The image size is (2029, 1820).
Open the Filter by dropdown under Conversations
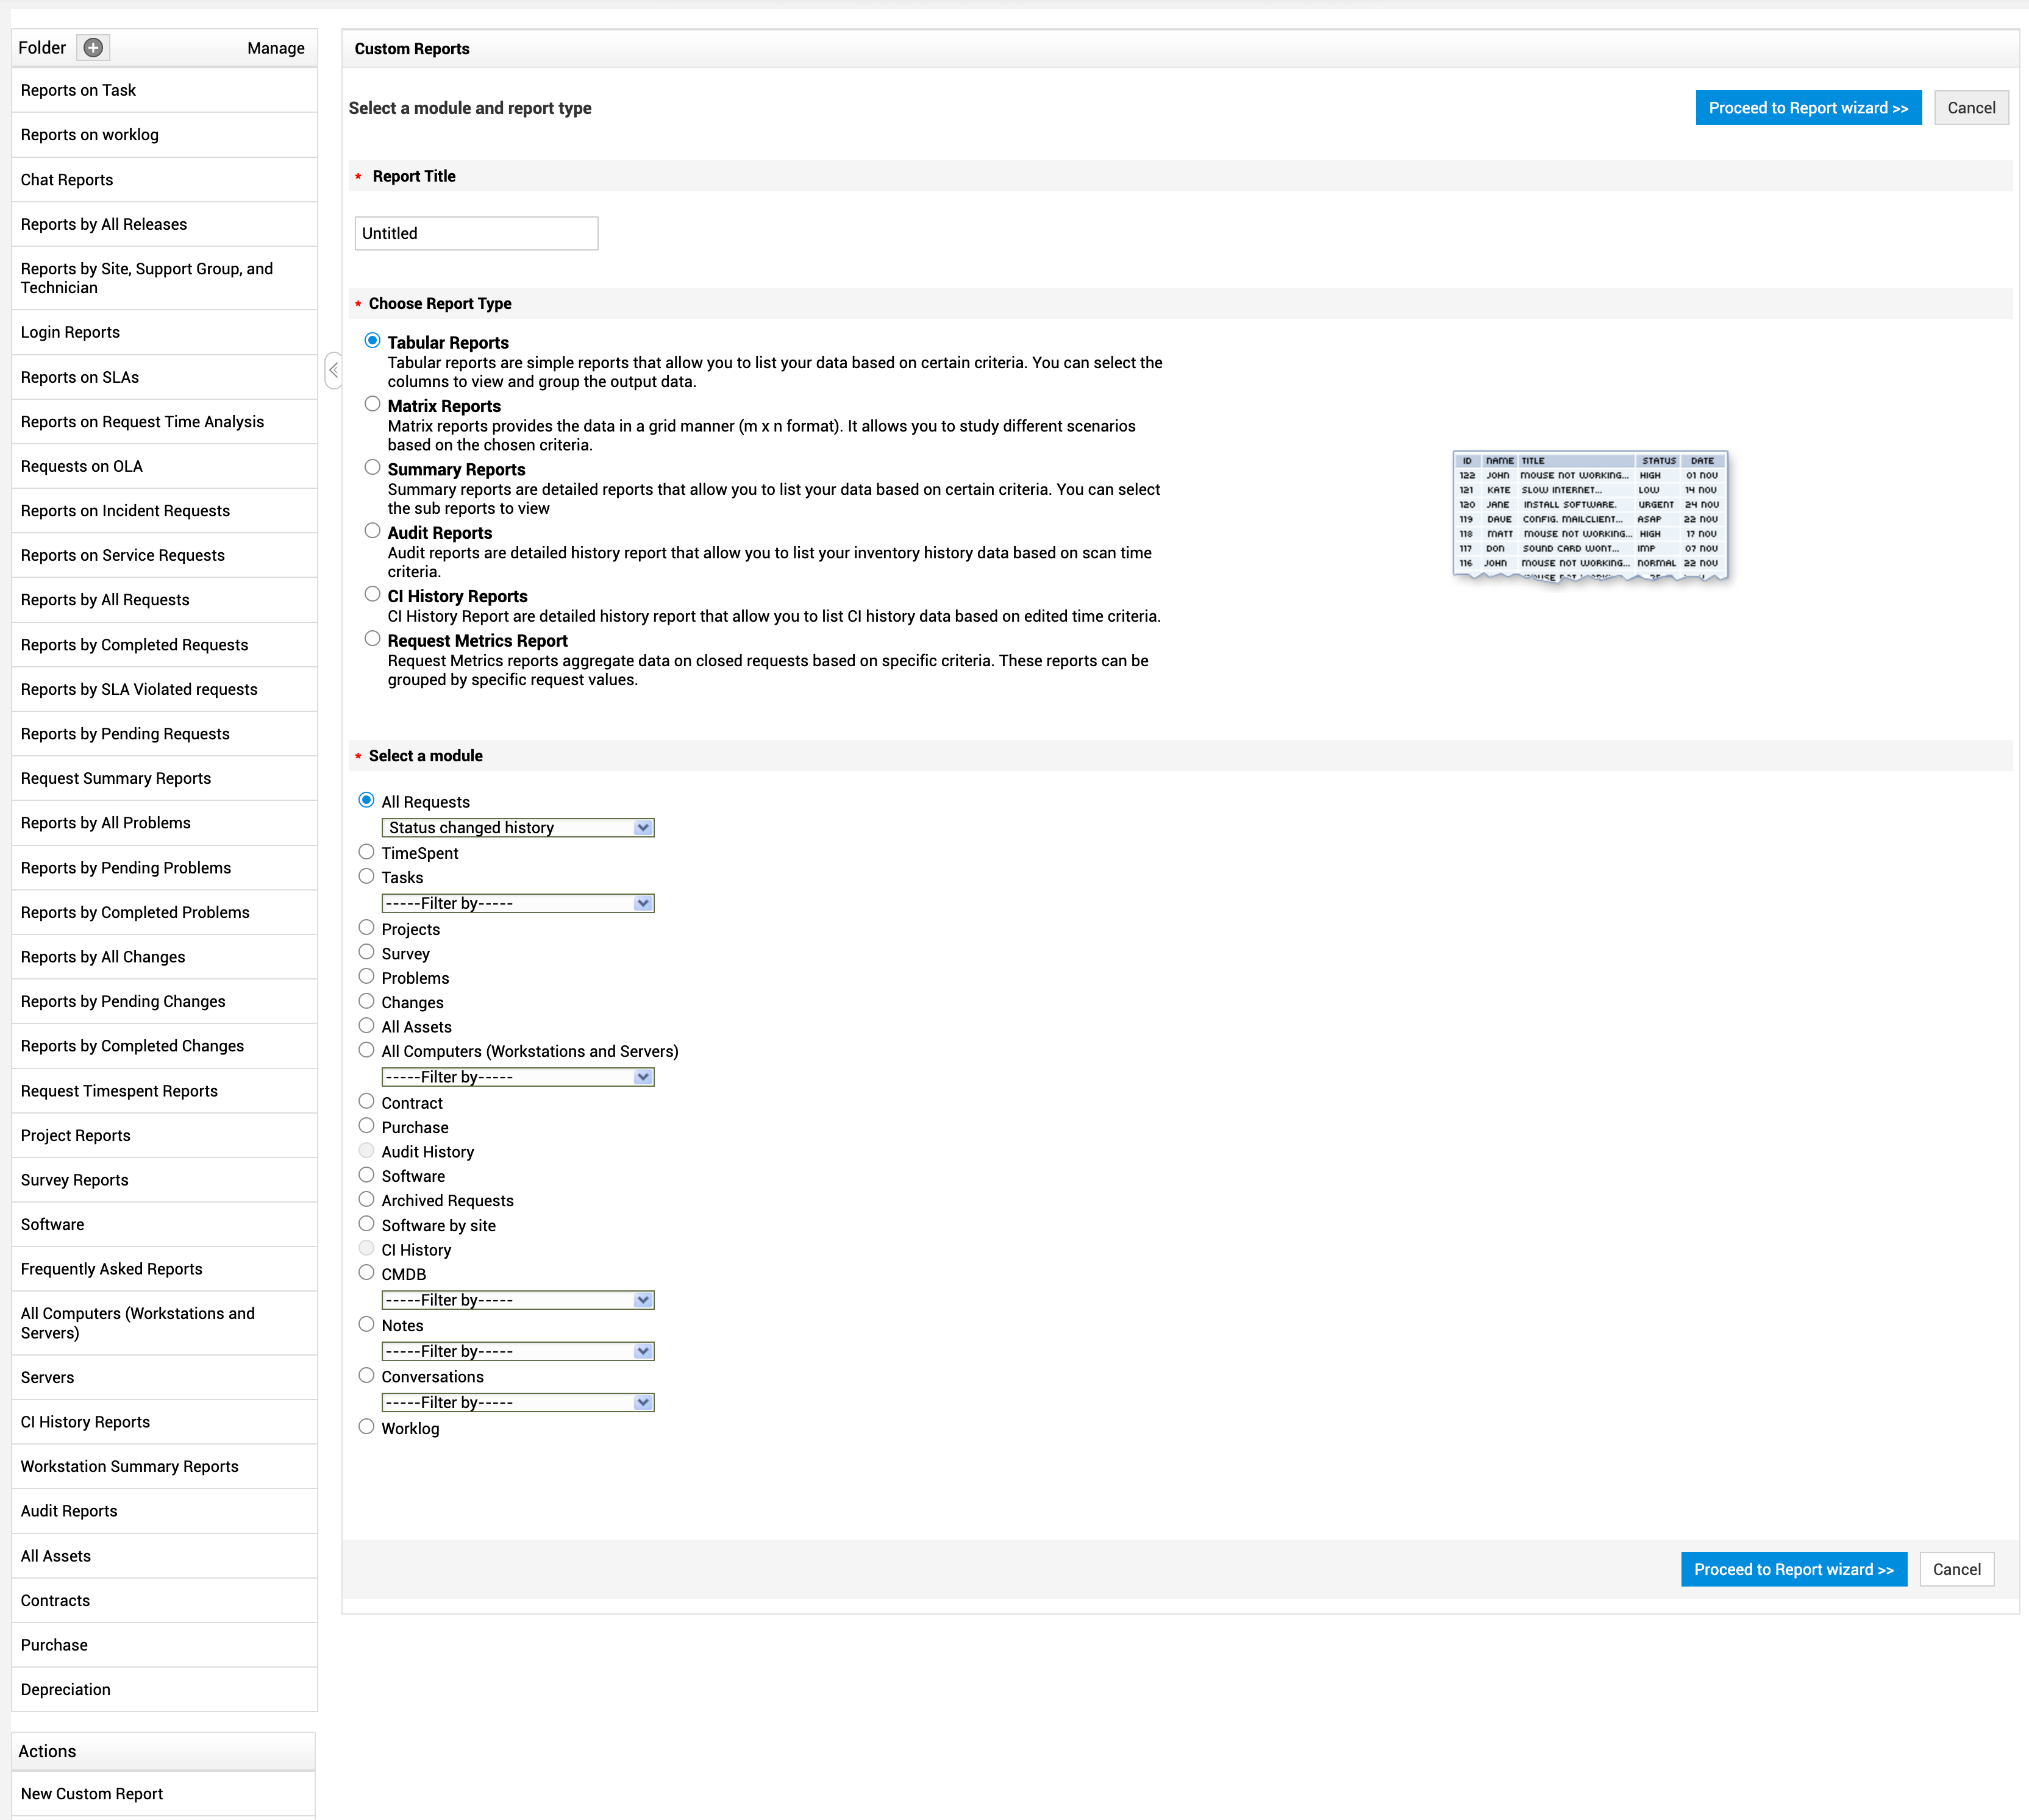point(517,1402)
